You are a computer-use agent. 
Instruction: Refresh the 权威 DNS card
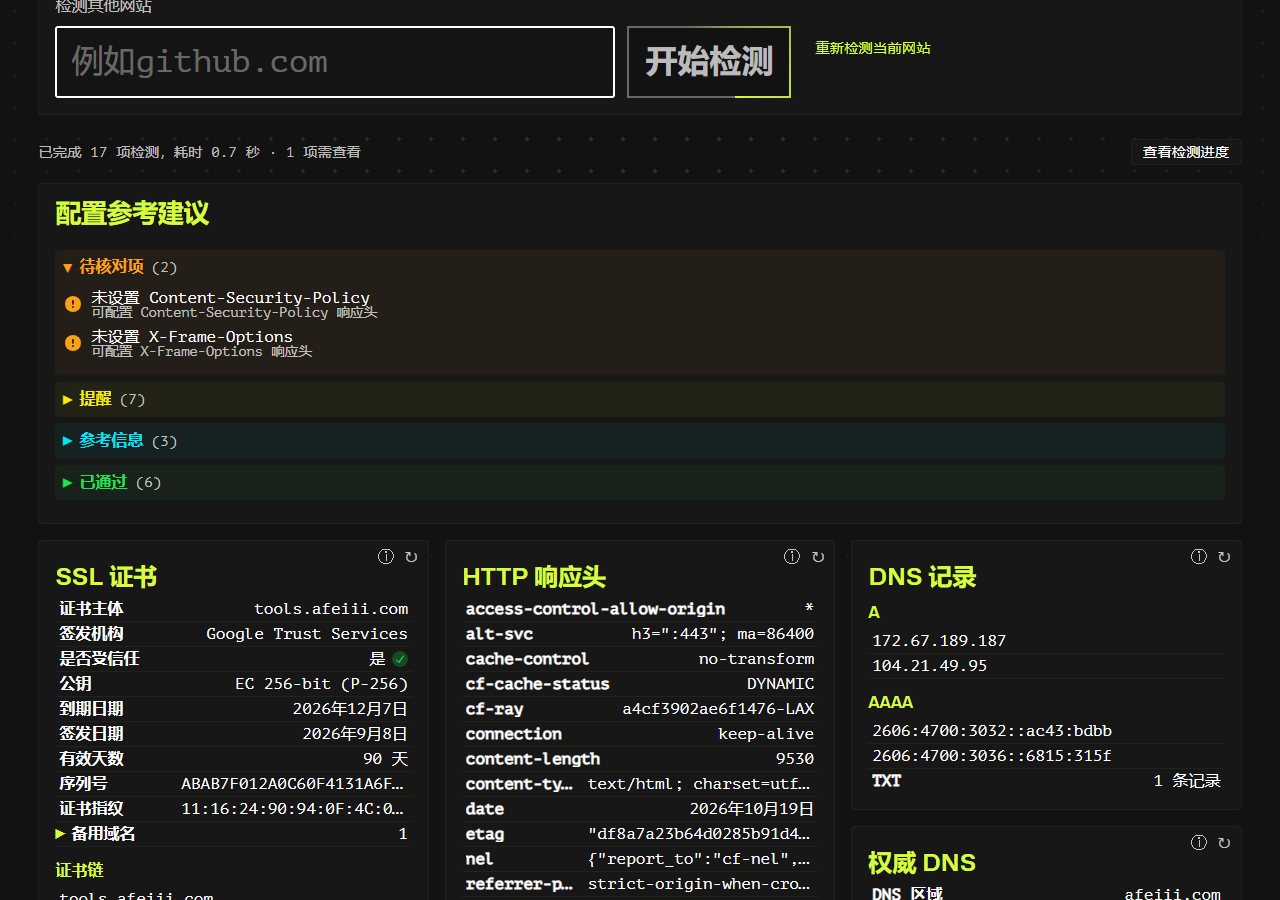[x=1224, y=843]
